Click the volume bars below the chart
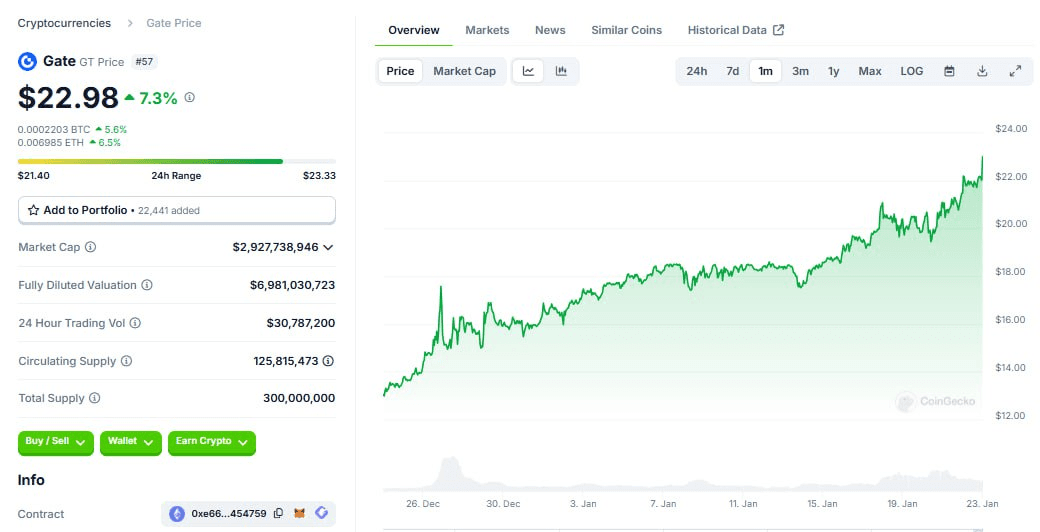 click(x=683, y=475)
